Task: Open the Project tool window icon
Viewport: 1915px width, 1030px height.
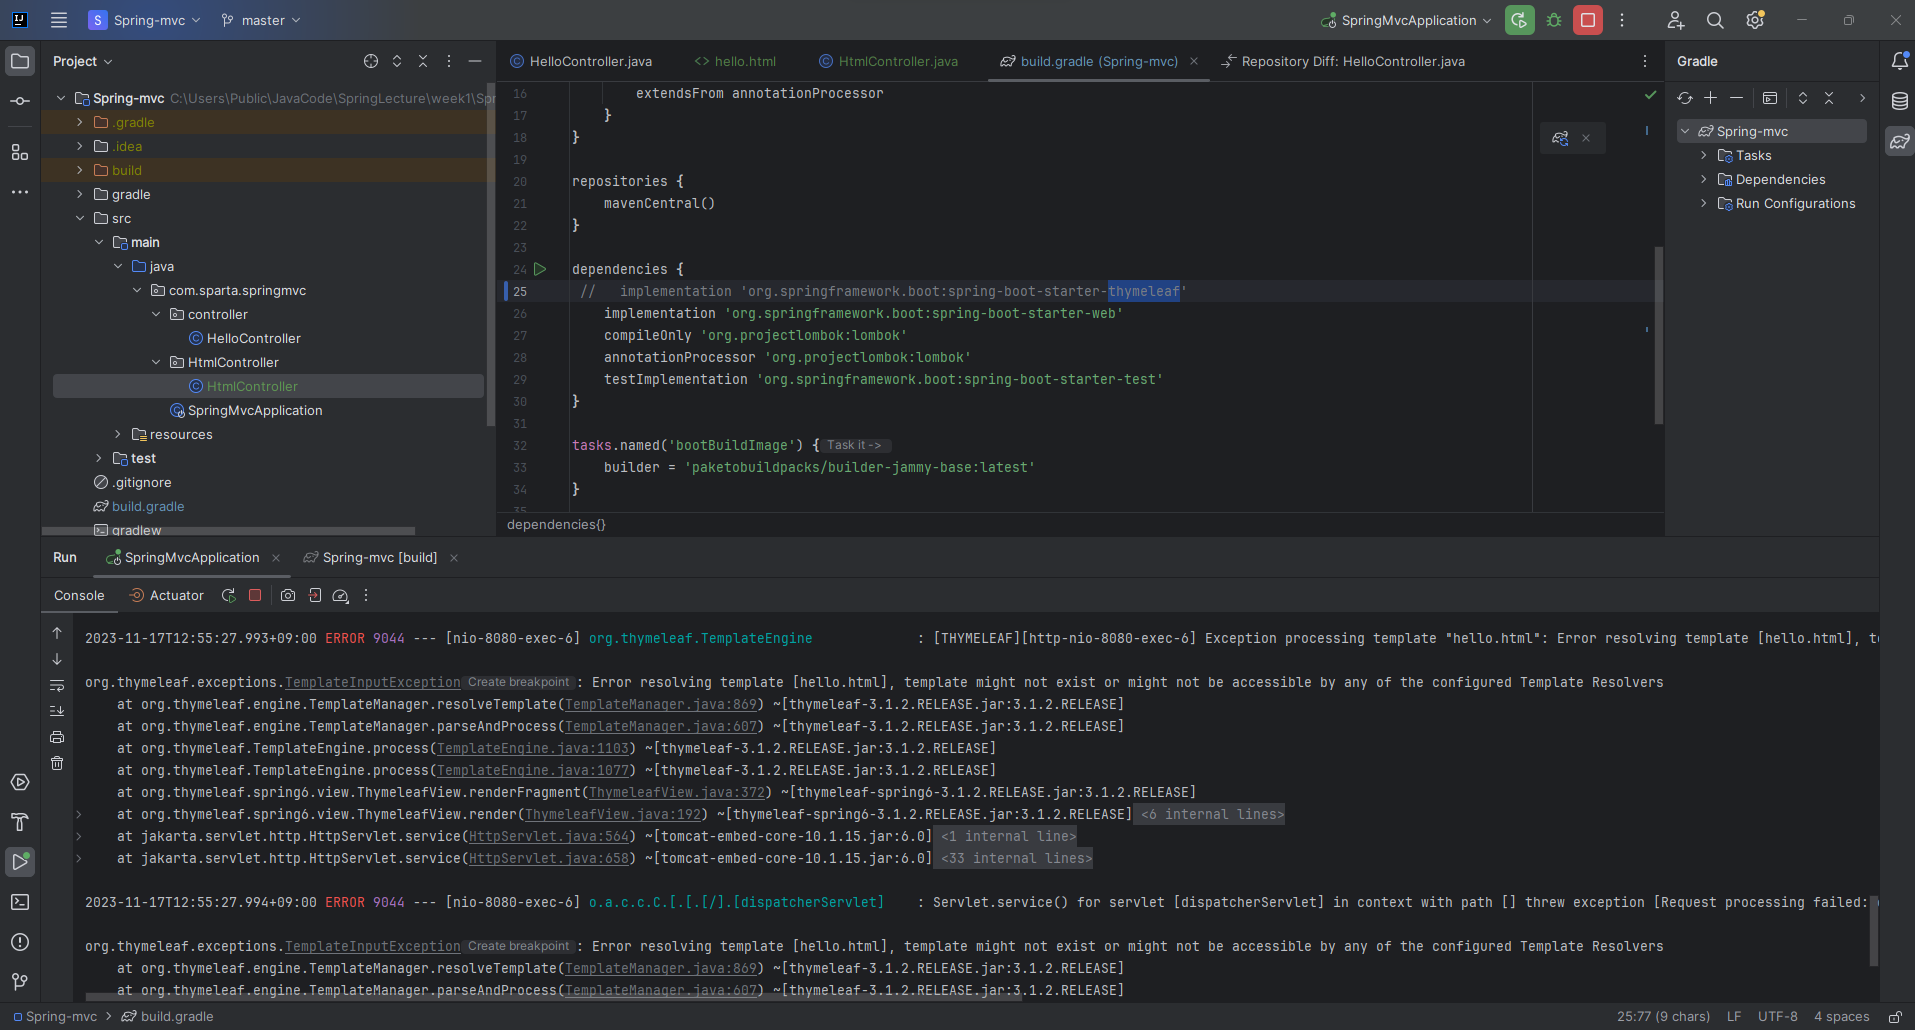Action: [x=20, y=61]
